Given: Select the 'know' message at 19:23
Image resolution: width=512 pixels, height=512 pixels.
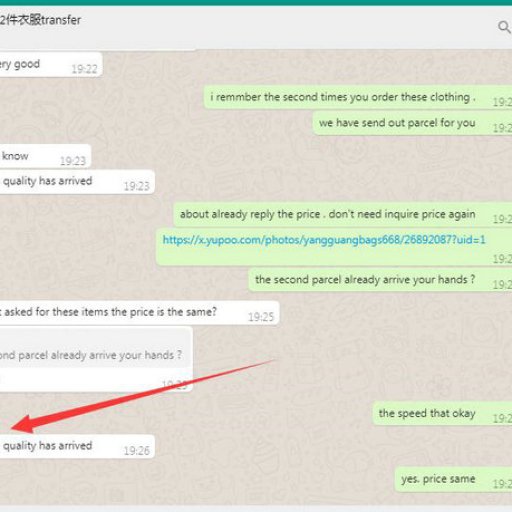Looking at the screenshot, I should (x=45, y=156).
